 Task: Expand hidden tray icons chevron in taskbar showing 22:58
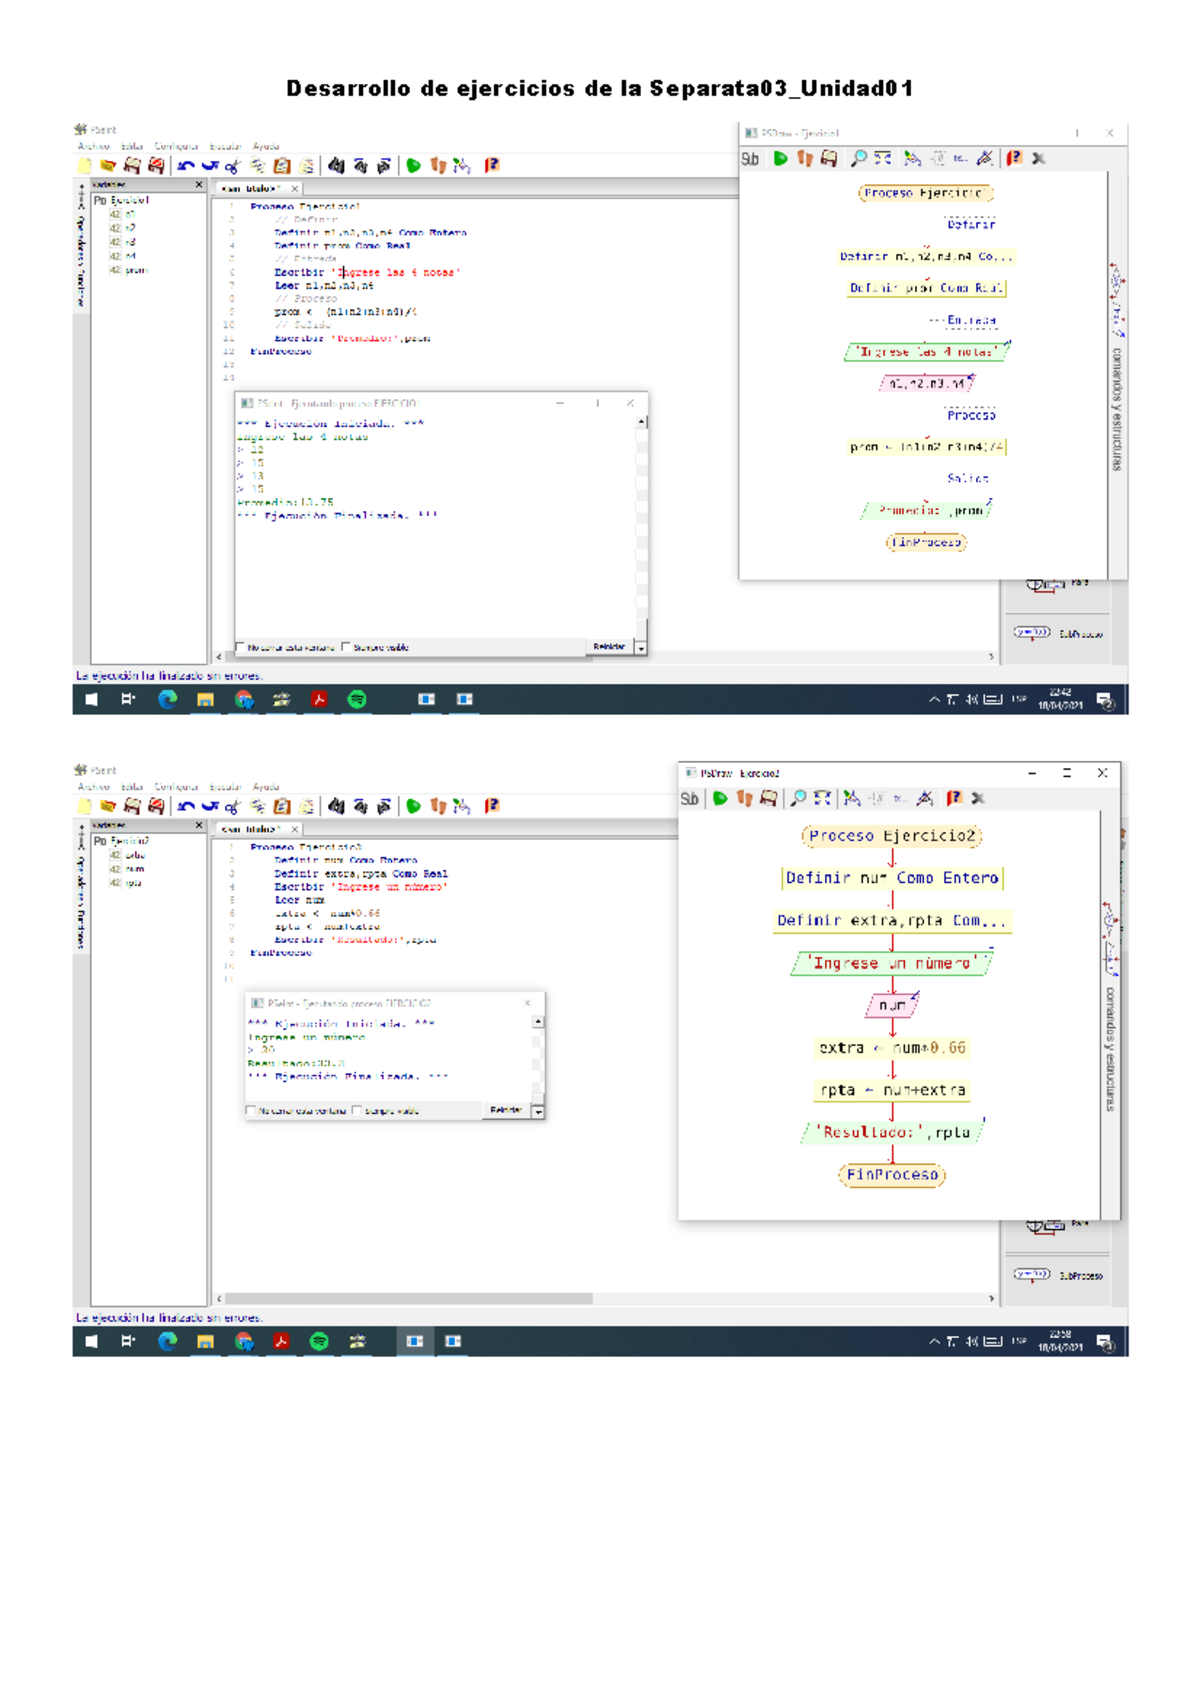click(934, 1341)
